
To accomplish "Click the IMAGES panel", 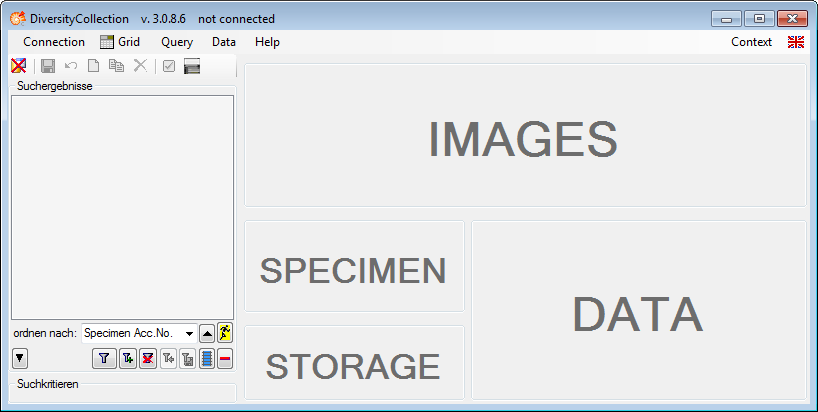I will [525, 136].
